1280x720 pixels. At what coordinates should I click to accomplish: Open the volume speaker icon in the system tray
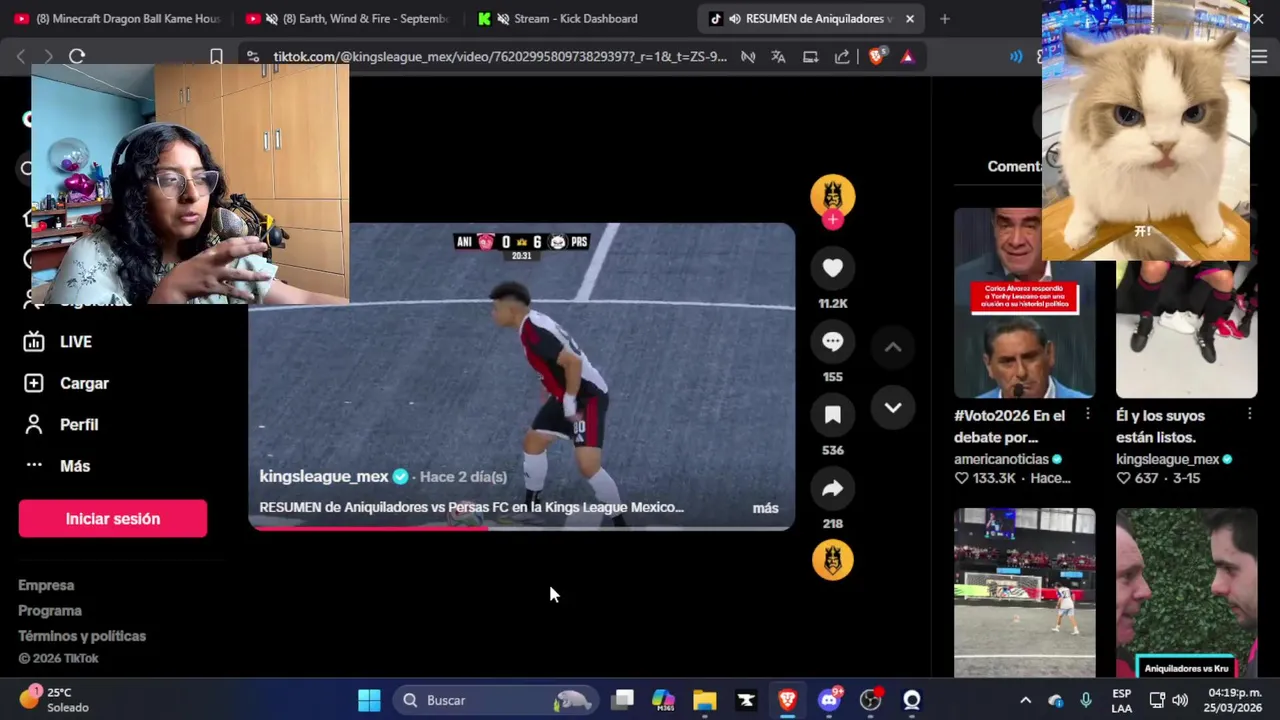pyautogui.click(x=1180, y=700)
